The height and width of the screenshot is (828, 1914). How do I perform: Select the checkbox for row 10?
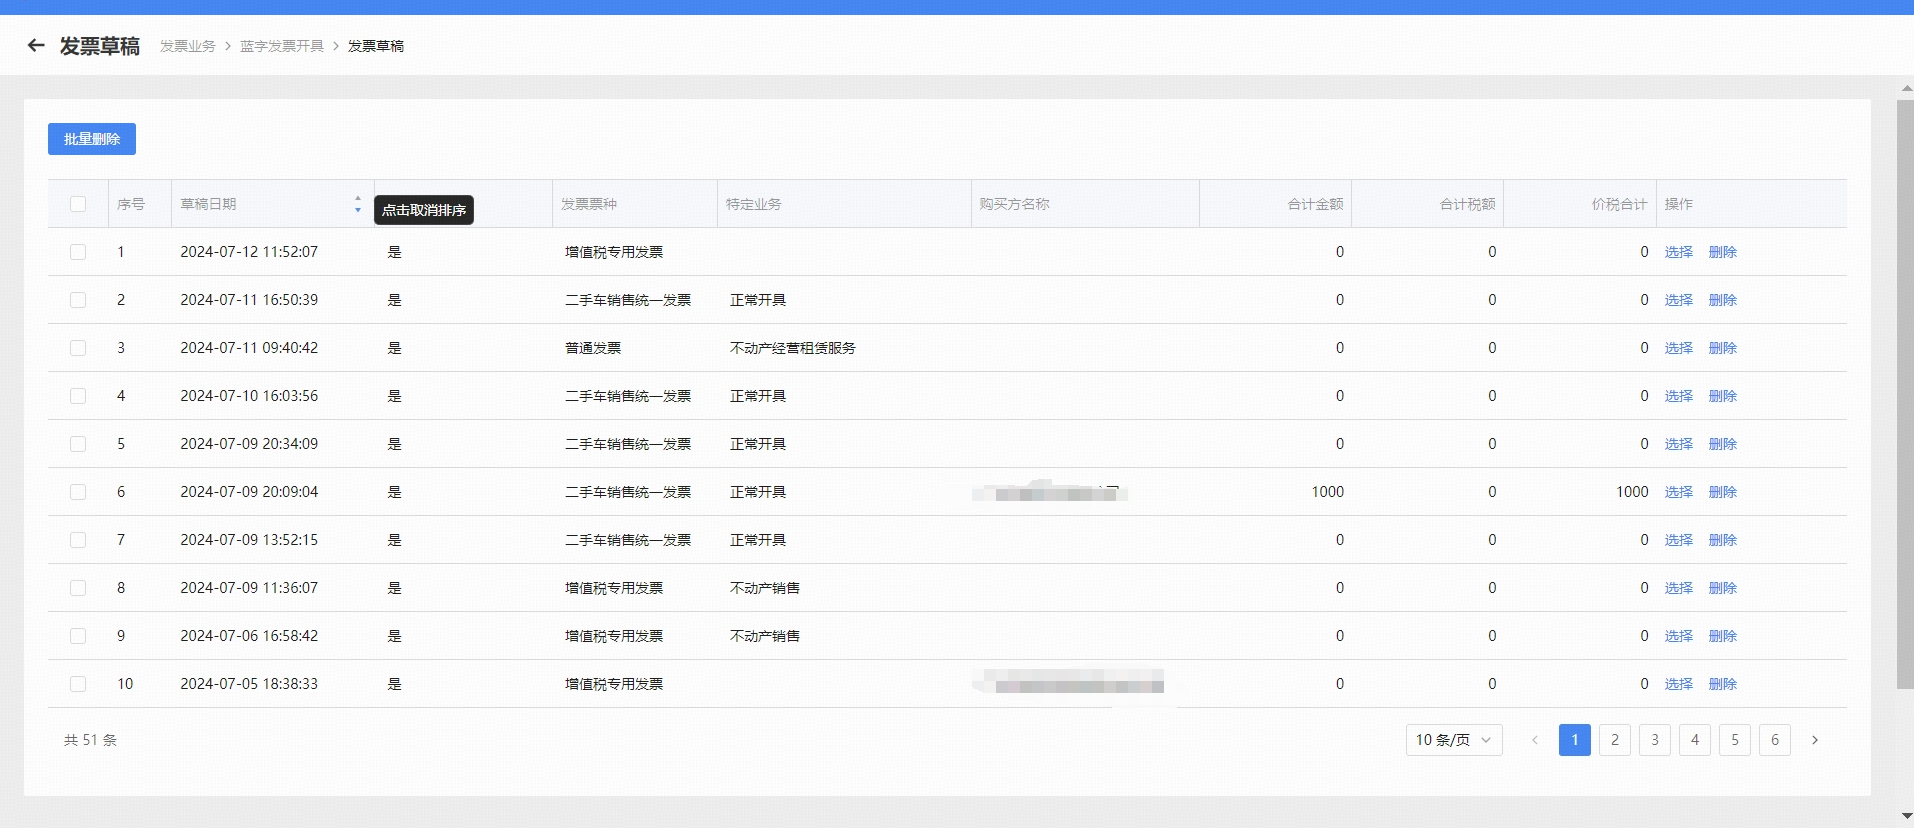pyautogui.click(x=78, y=684)
